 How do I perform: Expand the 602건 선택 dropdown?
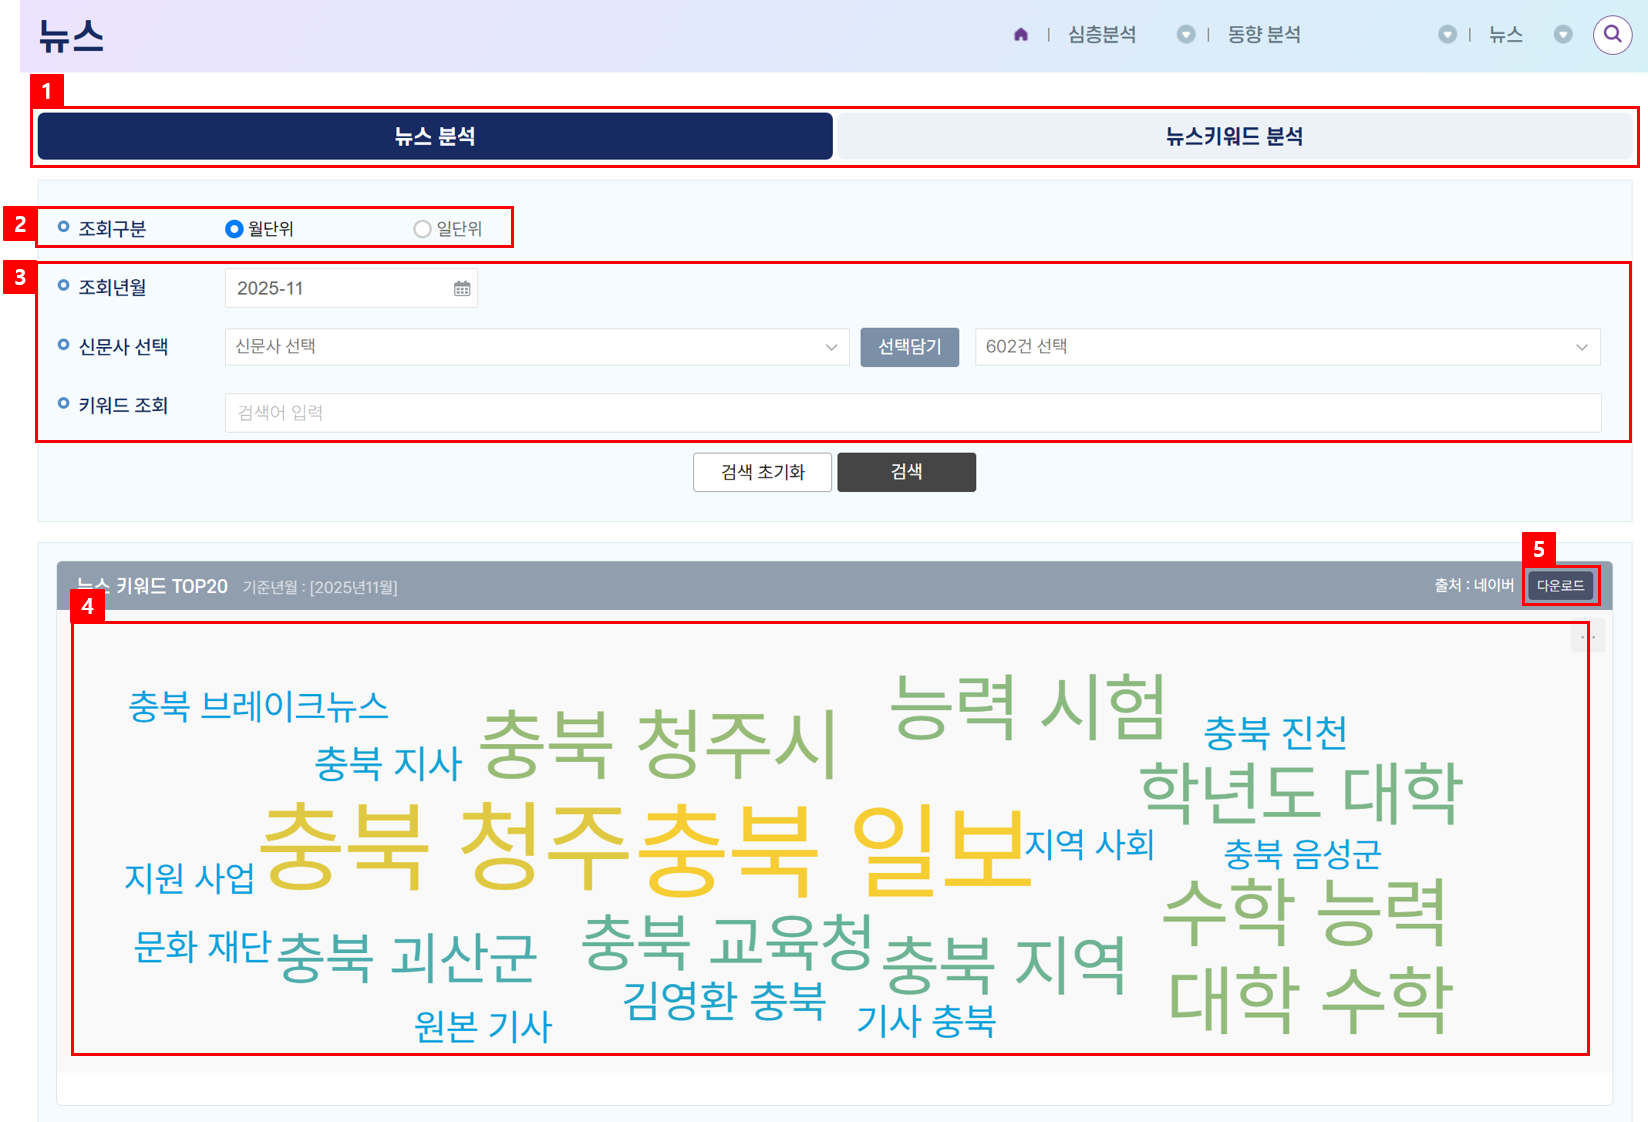(1287, 347)
